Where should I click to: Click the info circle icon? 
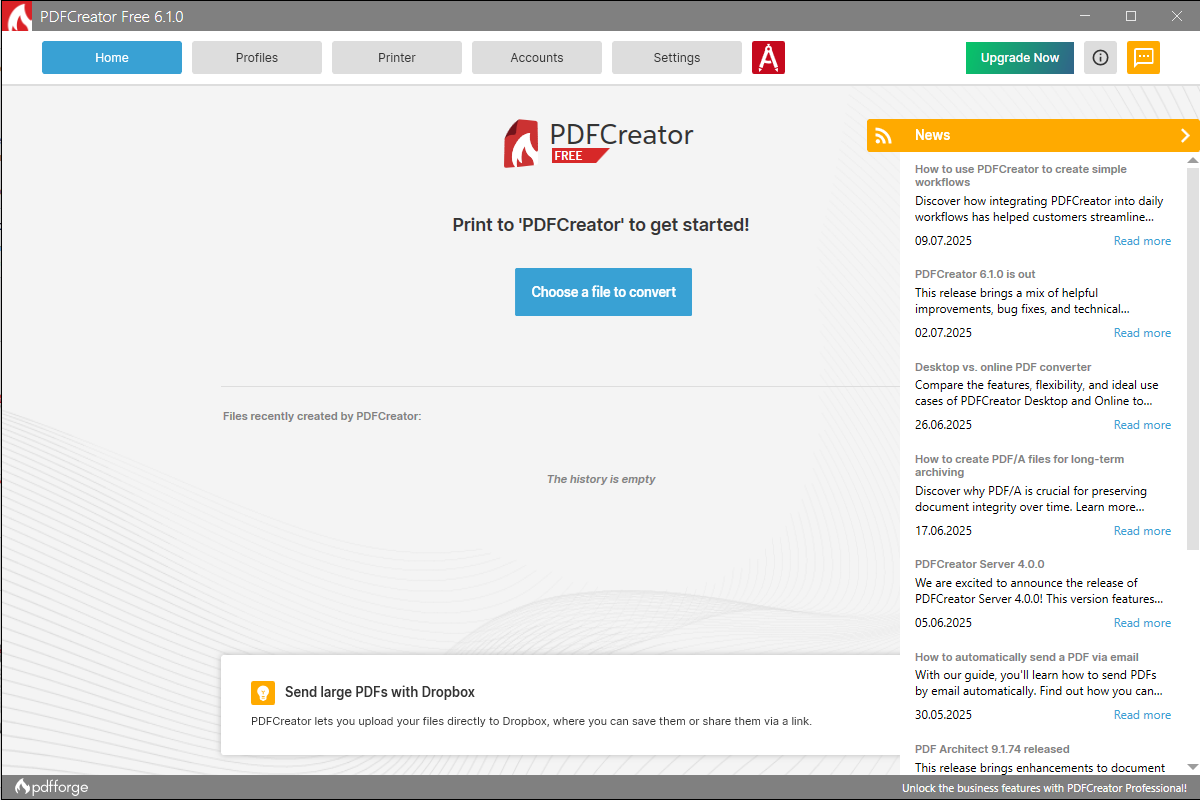pyautogui.click(x=1100, y=57)
